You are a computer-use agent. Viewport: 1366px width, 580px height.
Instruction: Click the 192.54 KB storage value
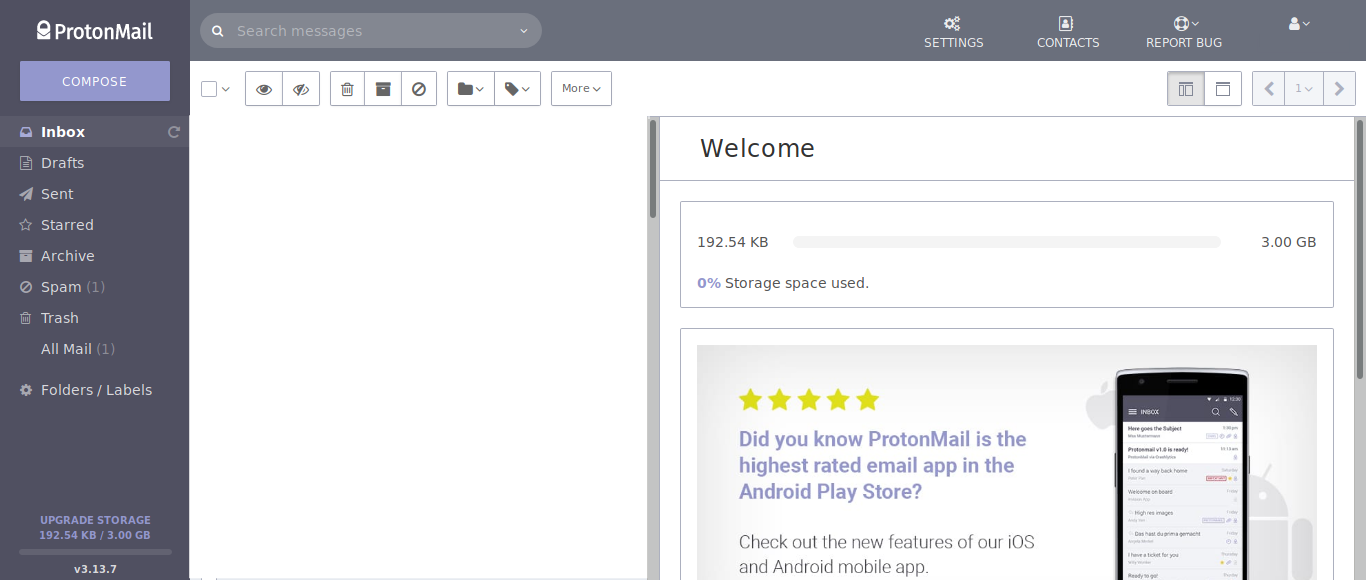733,242
